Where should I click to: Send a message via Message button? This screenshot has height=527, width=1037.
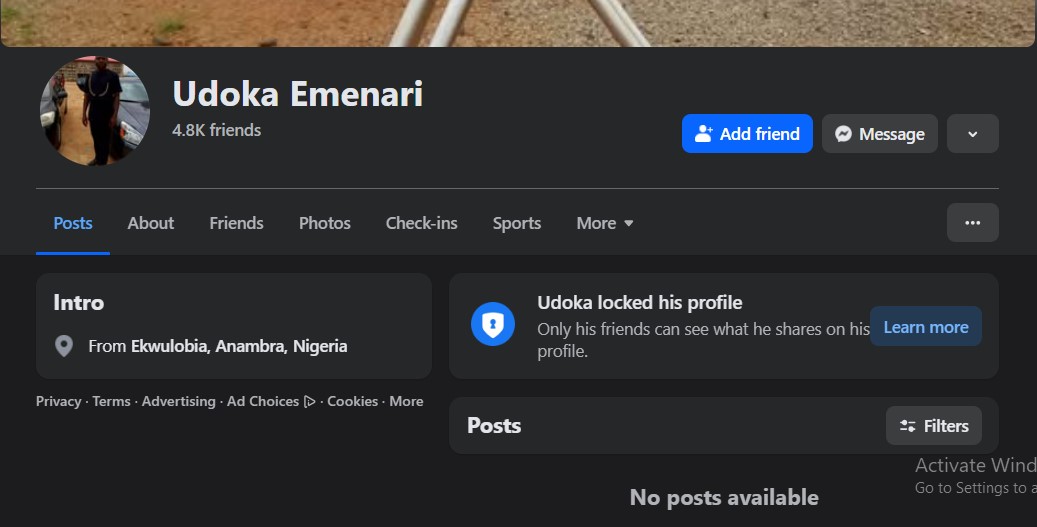879,134
